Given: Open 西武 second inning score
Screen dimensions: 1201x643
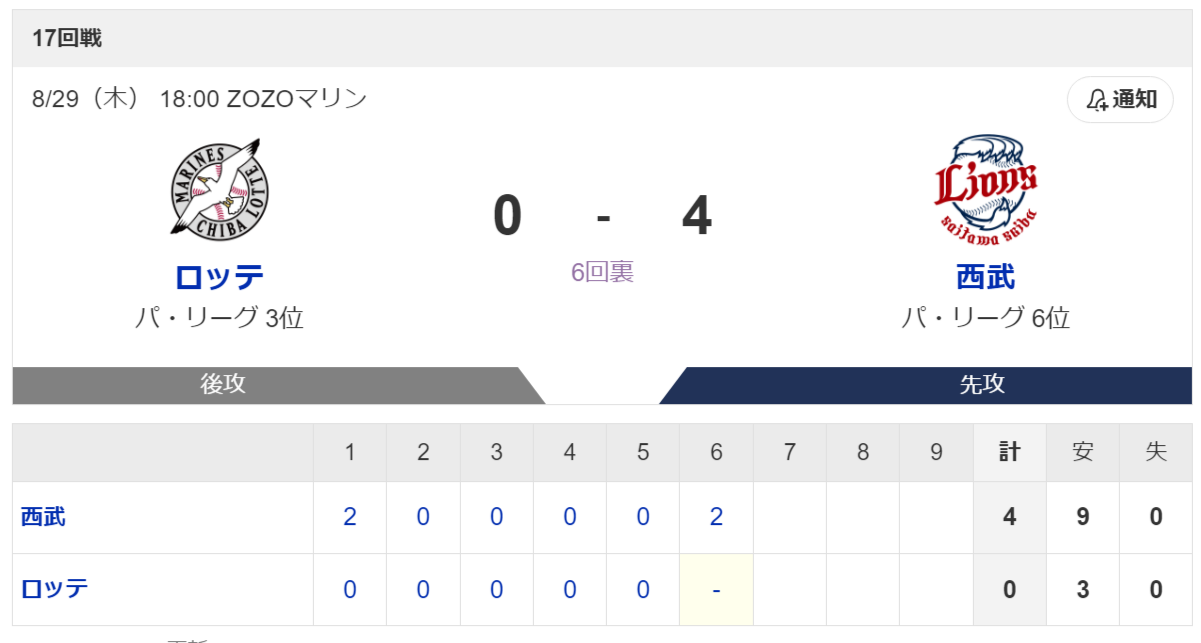Looking at the screenshot, I should (x=423, y=517).
